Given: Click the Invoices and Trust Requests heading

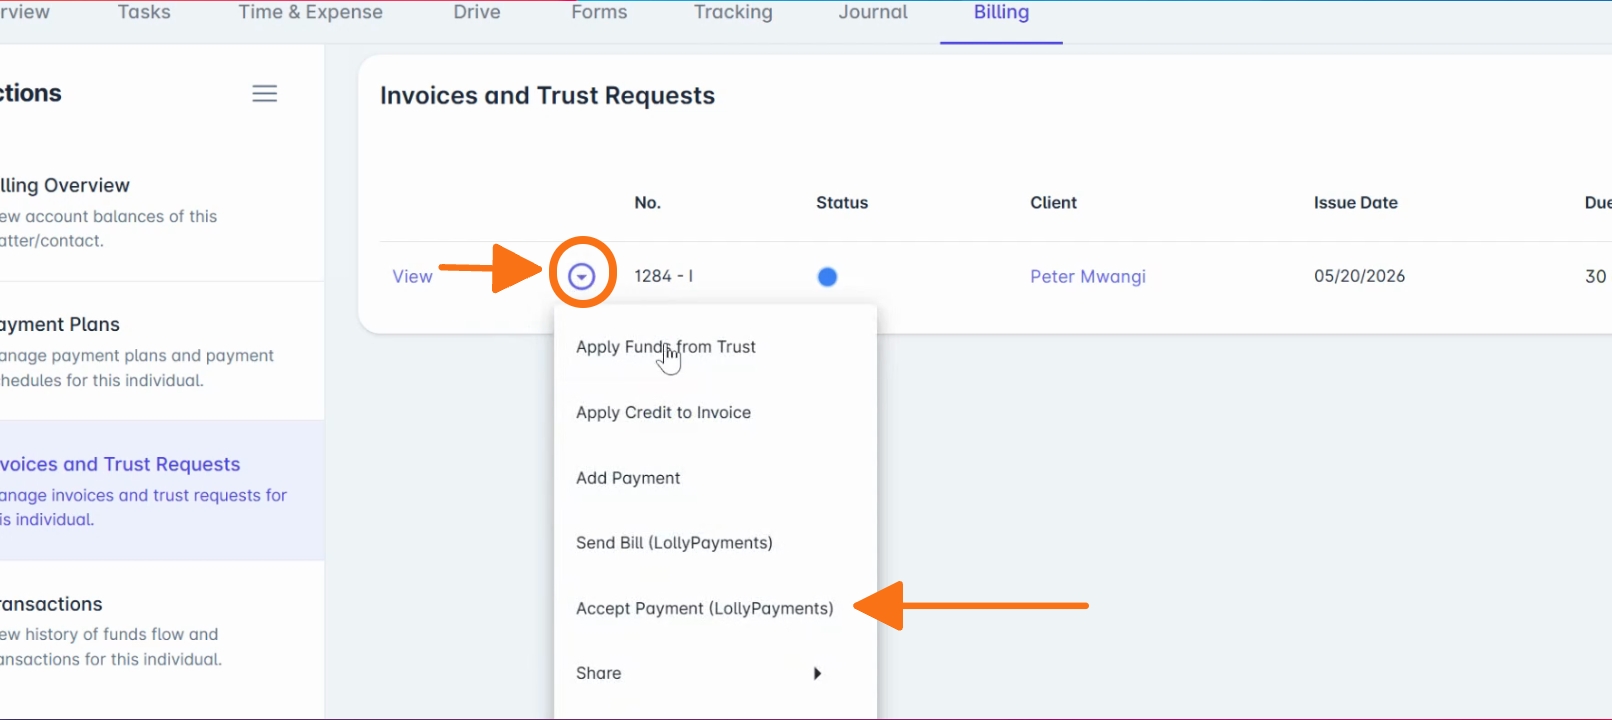Looking at the screenshot, I should pos(547,96).
